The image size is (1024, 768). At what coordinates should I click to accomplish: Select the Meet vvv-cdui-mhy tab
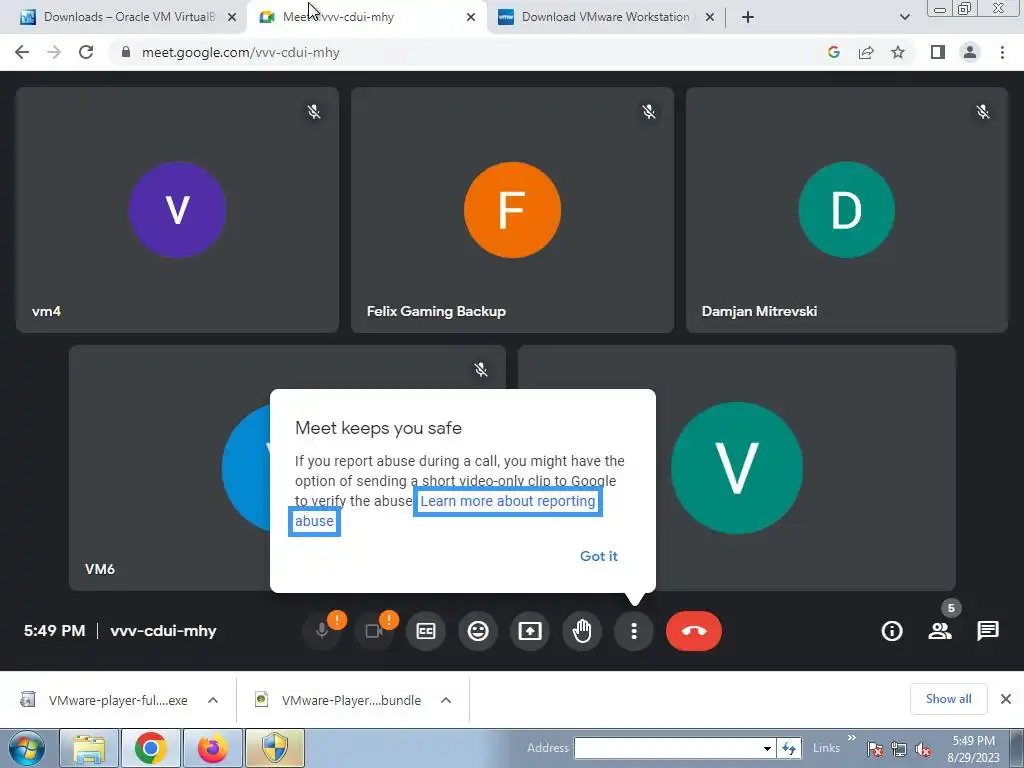pos(366,17)
